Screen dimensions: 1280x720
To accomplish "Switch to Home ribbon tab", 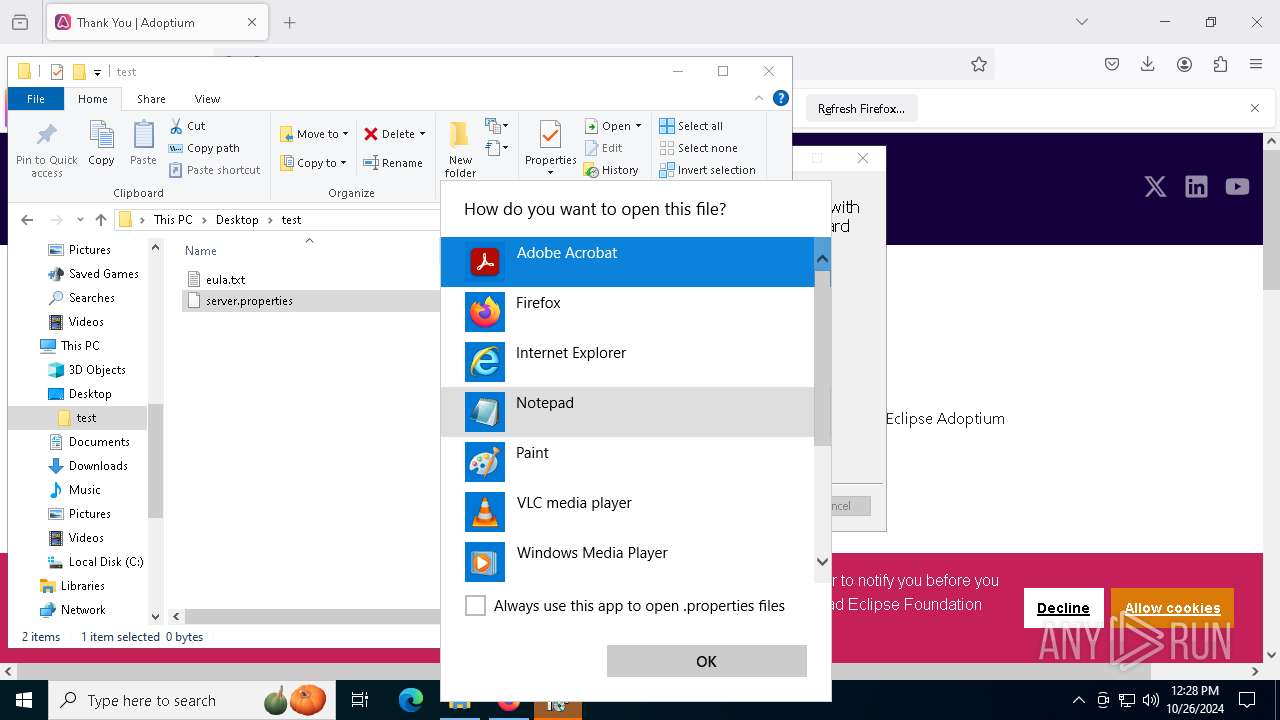I will click(x=93, y=99).
